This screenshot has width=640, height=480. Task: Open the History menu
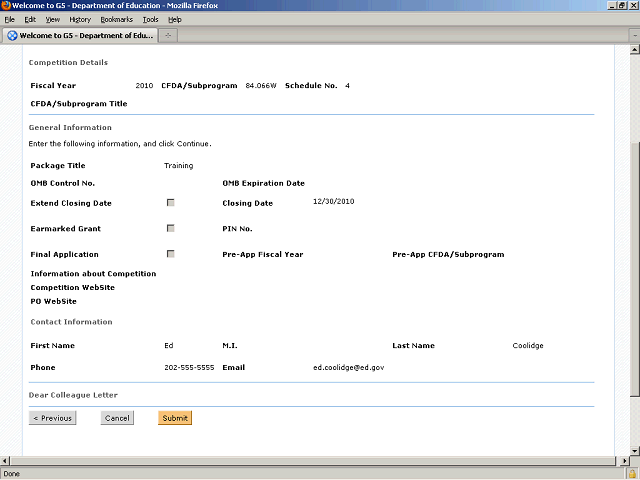pos(80,20)
